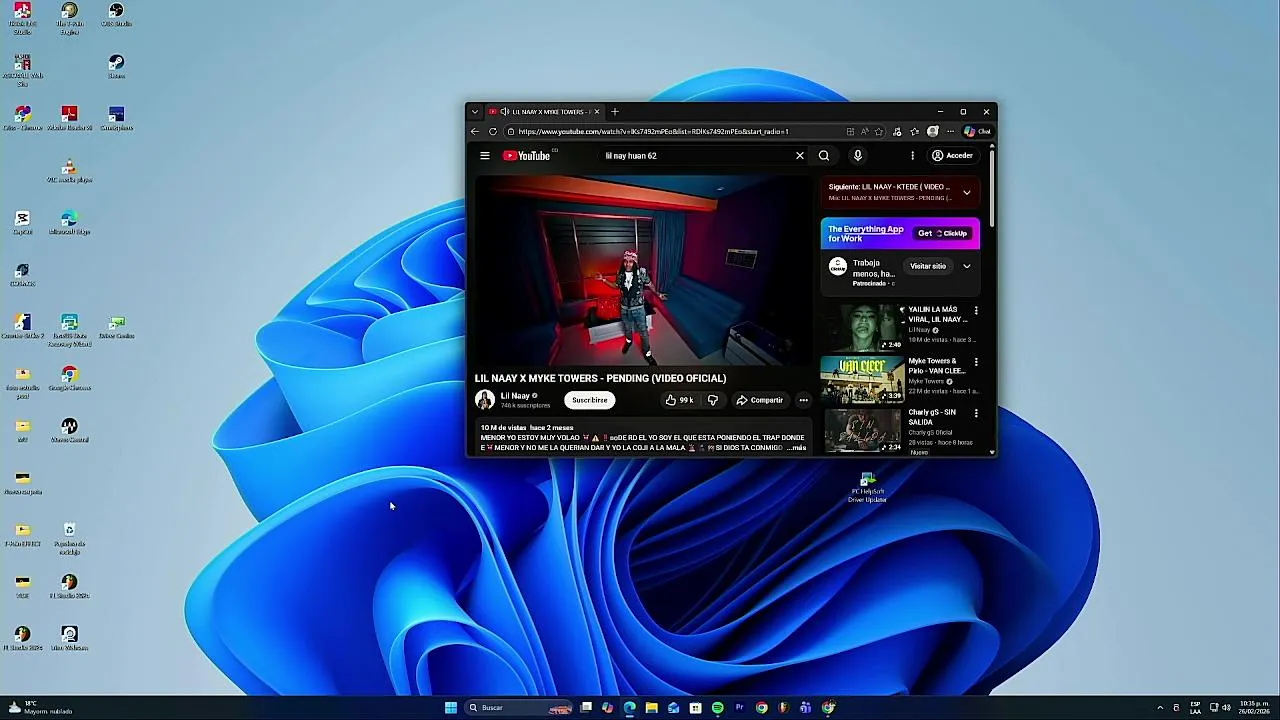Open Myke Towers VAN CLEEF video thumbnail
This screenshot has height=720, width=1280.
[862, 380]
